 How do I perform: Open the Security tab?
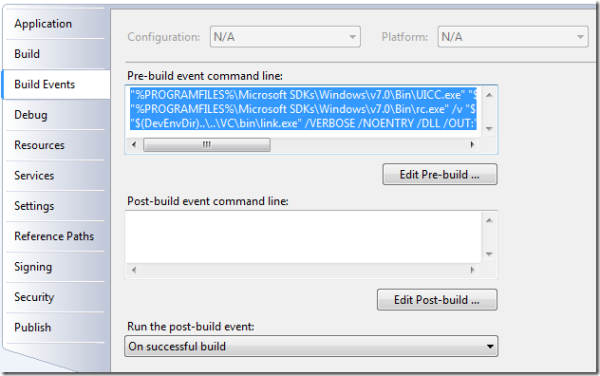point(55,297)
